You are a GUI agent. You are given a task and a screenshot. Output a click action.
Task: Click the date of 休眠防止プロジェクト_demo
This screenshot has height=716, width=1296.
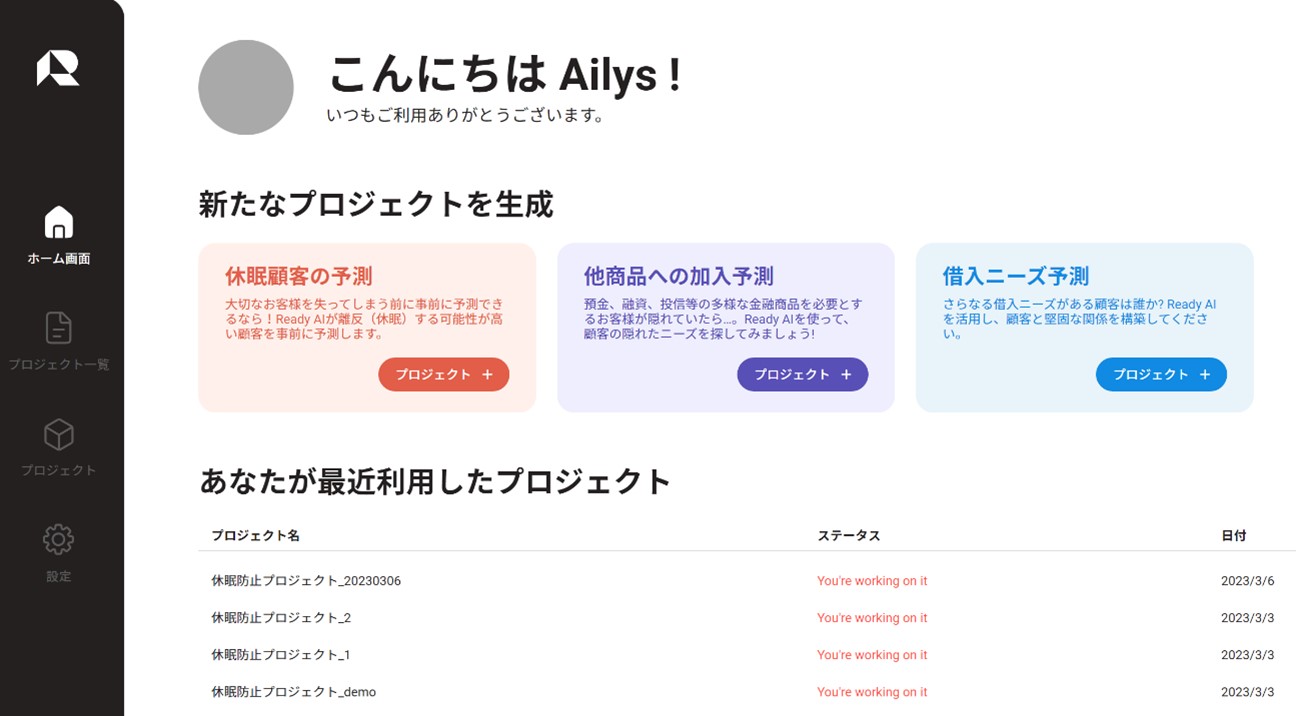(x=1248, y=692)
